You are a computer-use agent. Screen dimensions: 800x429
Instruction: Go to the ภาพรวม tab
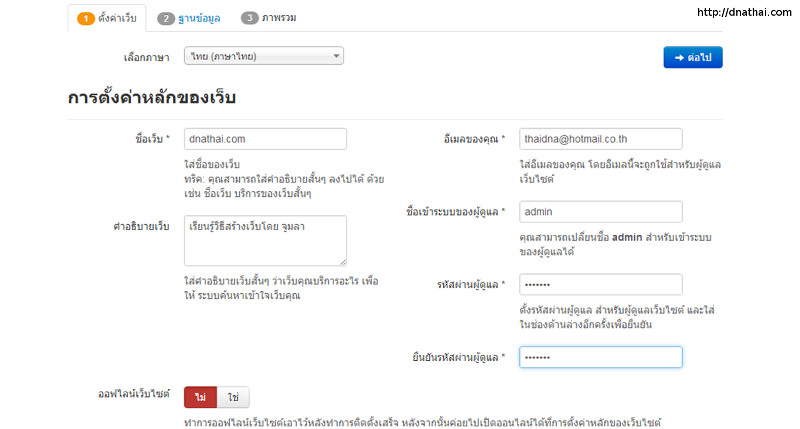tap(277, 18)
